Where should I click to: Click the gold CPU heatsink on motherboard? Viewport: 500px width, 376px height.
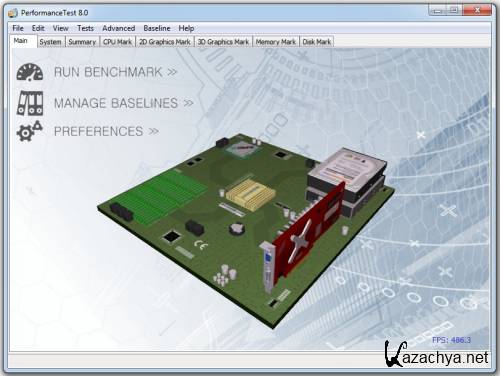251,194
